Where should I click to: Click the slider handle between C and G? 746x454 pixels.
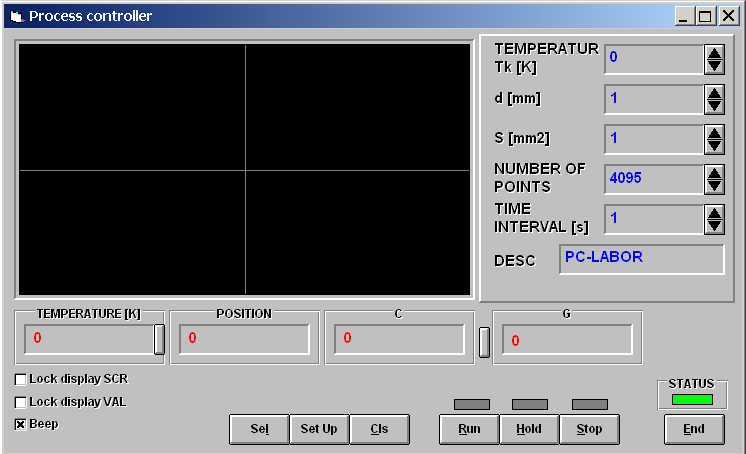tap(484, 342)
